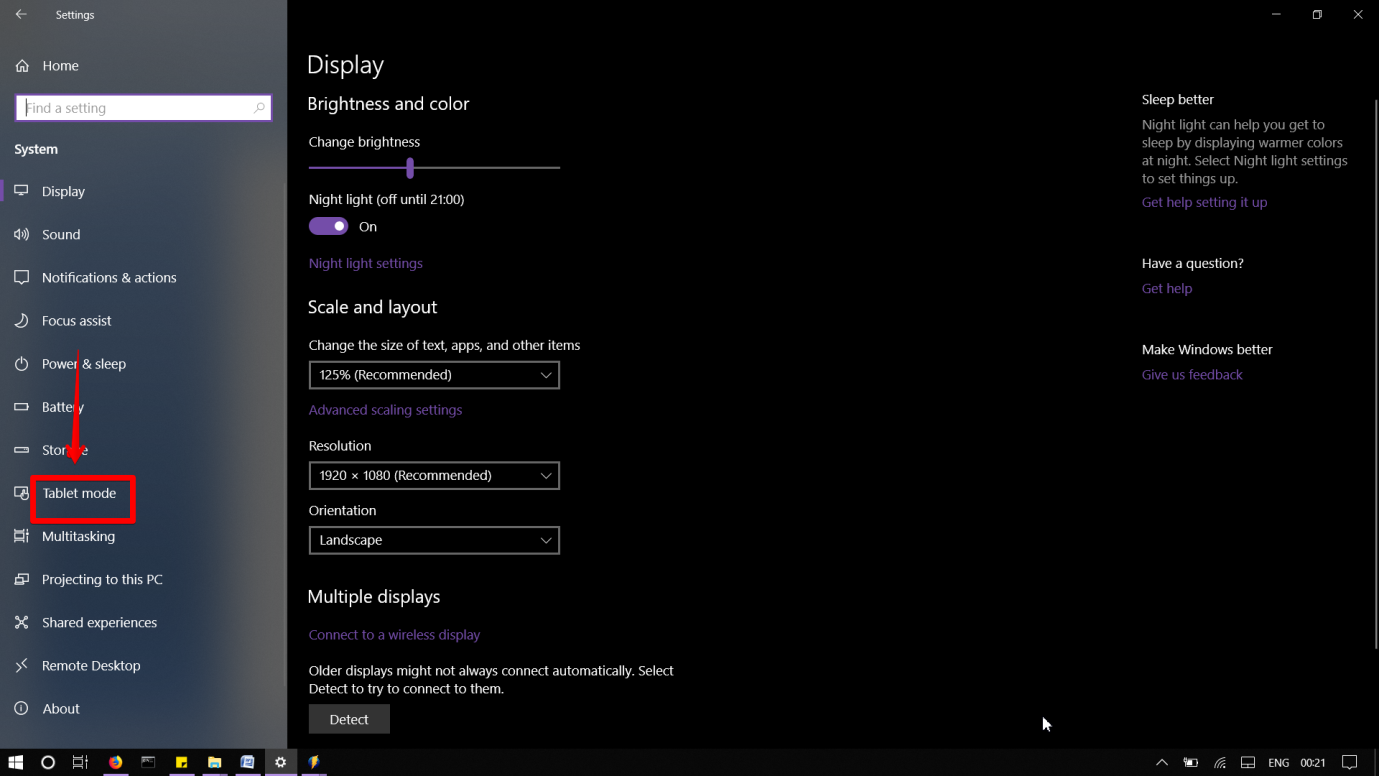Focus the Find a setting search field
This screenshot has height=776, width=1379.
pos(143,108)
